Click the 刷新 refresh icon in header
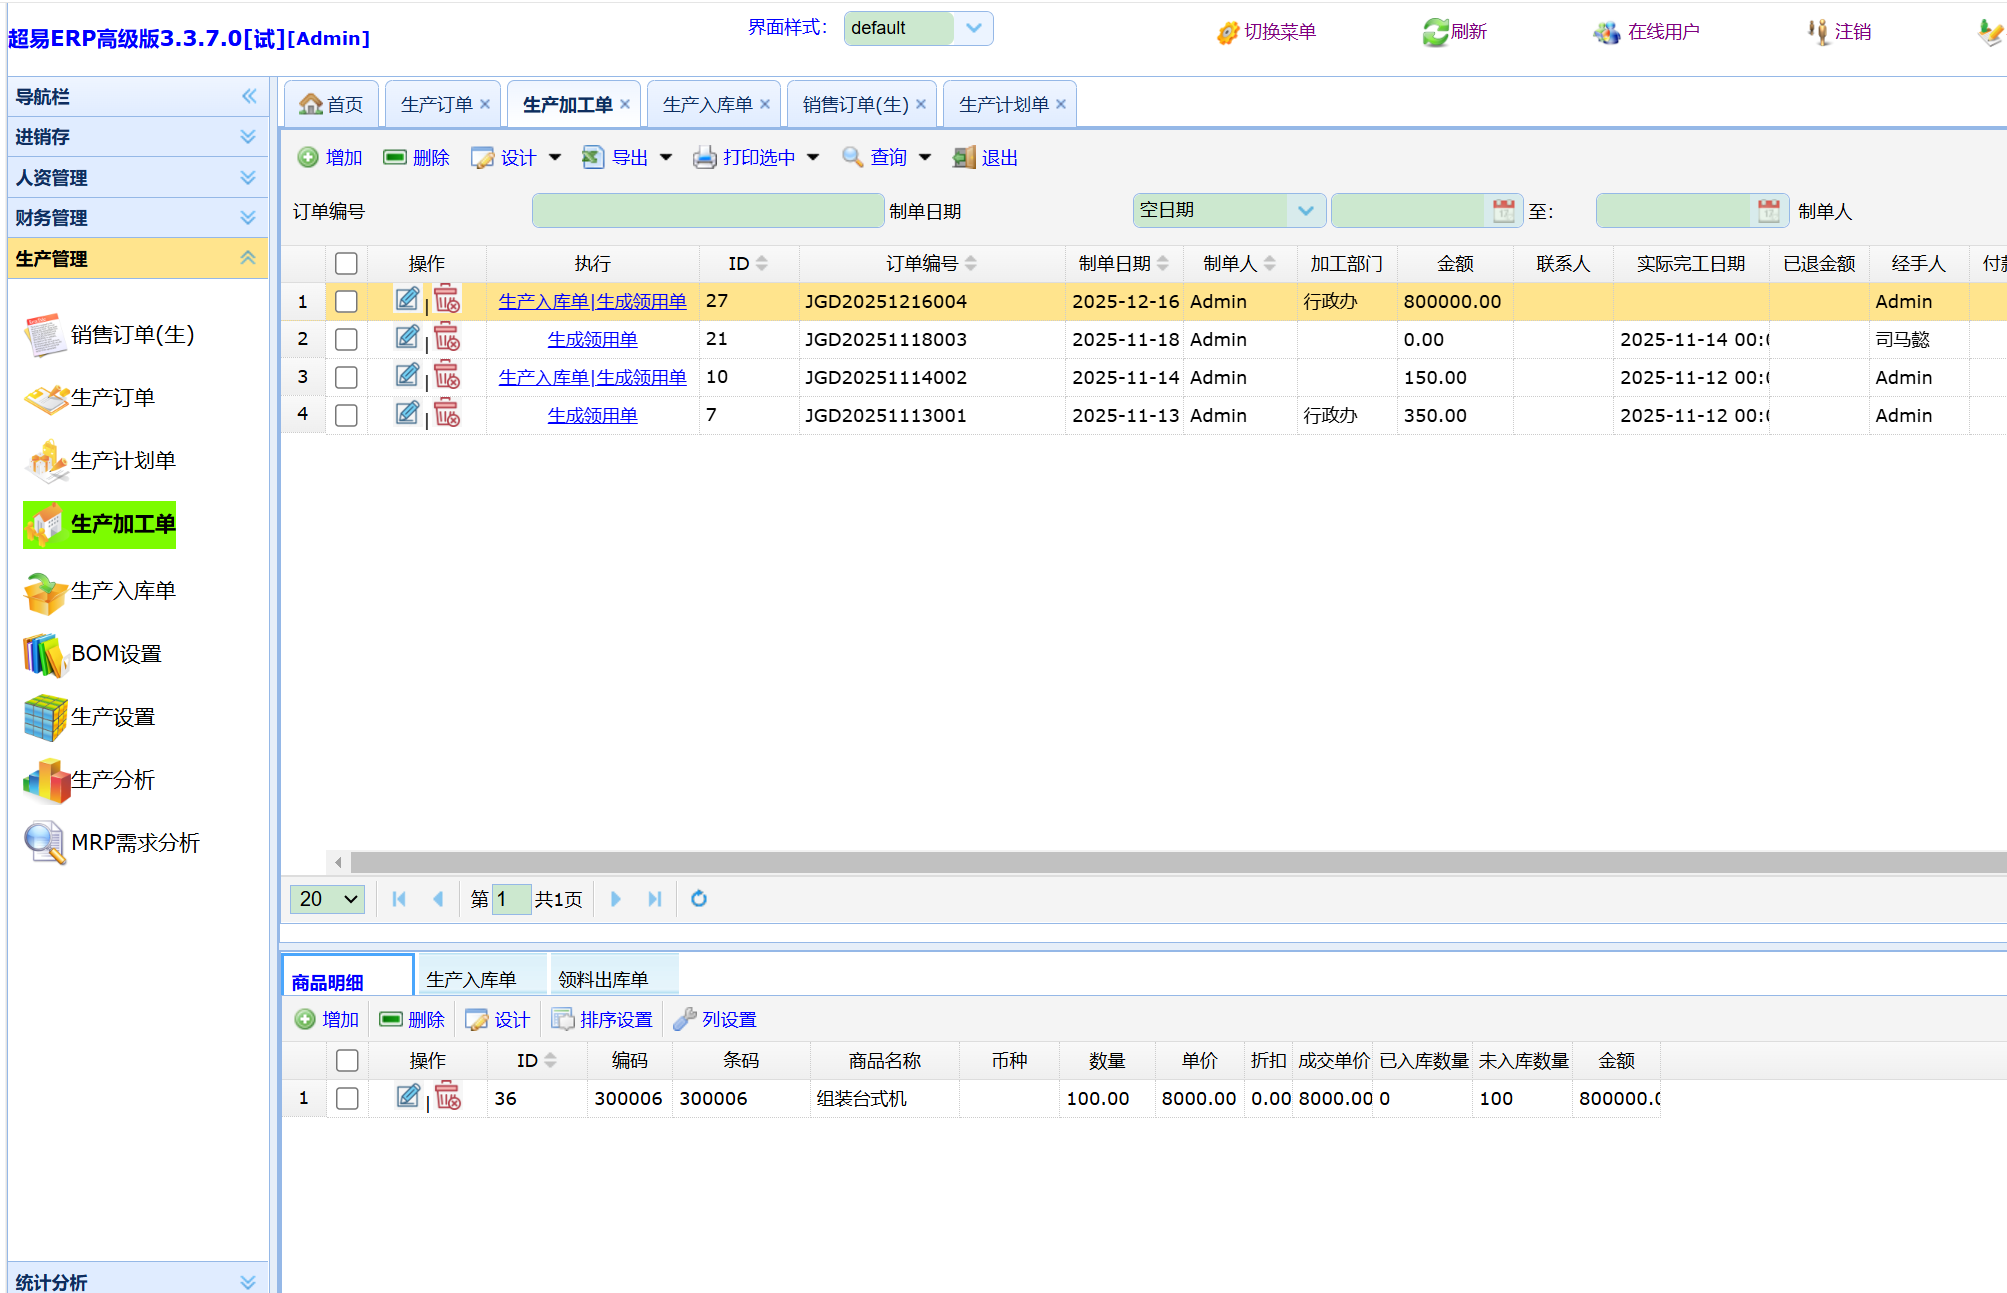 1435,32
